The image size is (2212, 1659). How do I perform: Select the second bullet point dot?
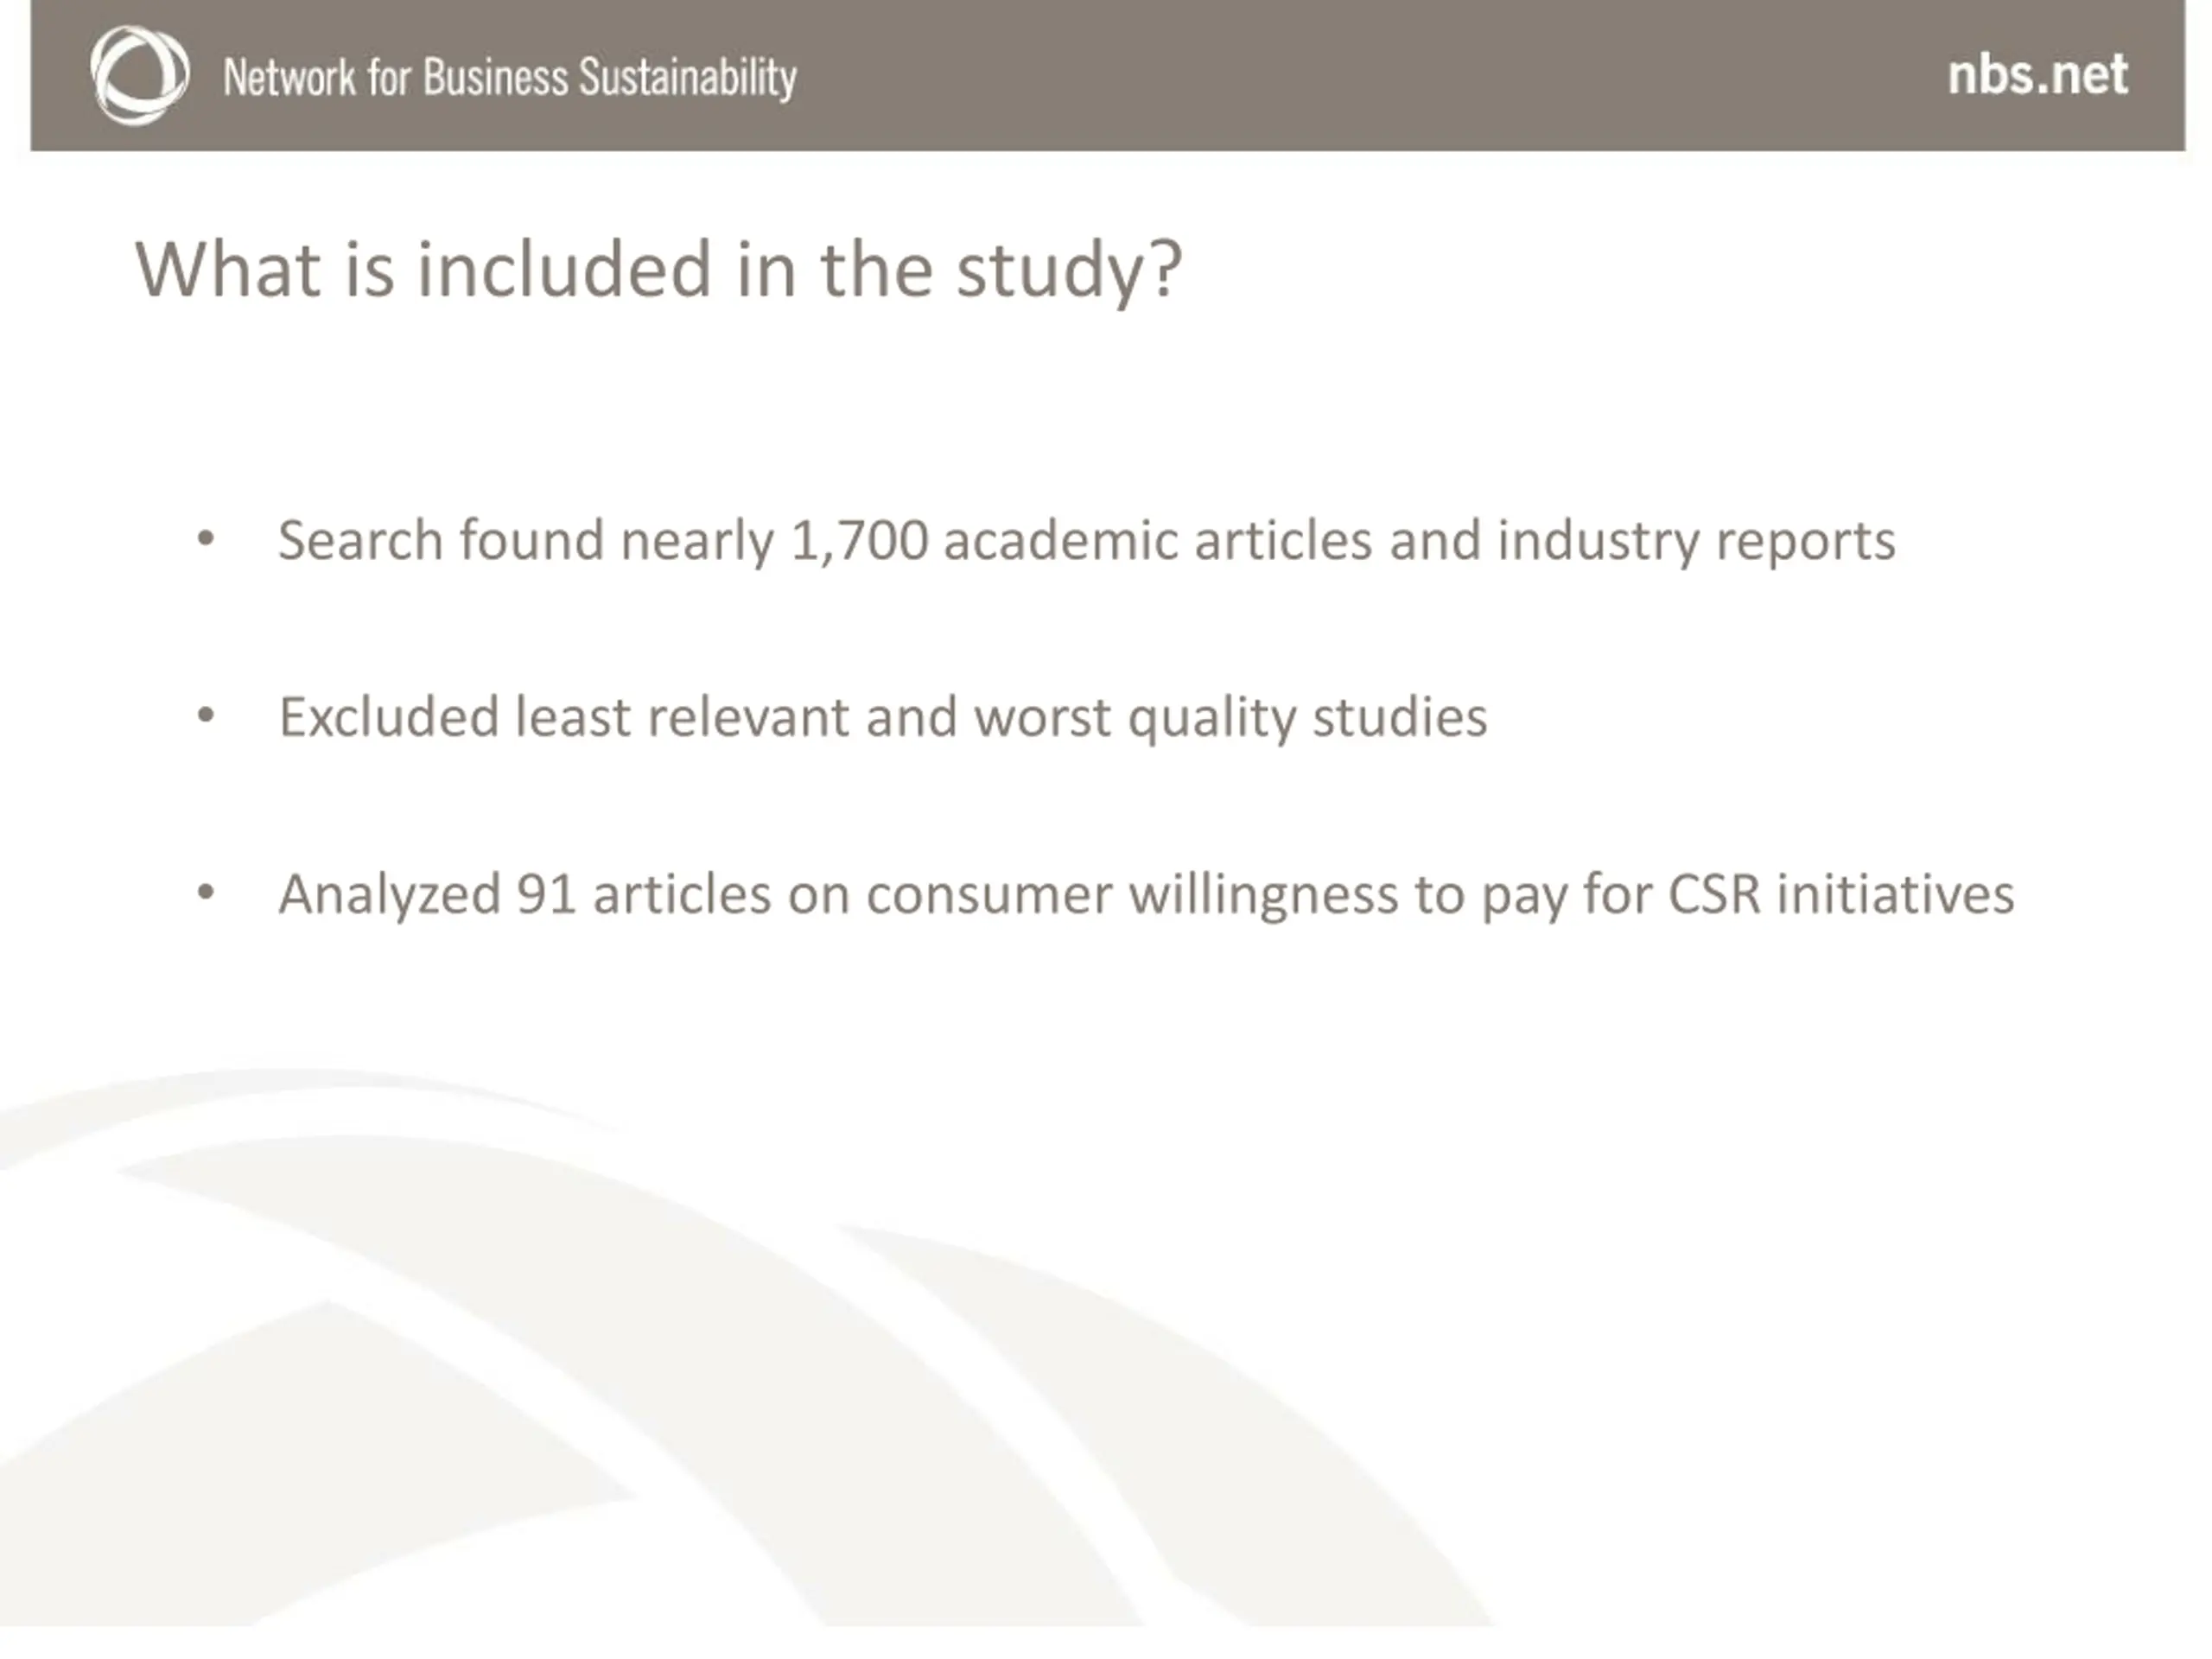[x=206, y=716]
